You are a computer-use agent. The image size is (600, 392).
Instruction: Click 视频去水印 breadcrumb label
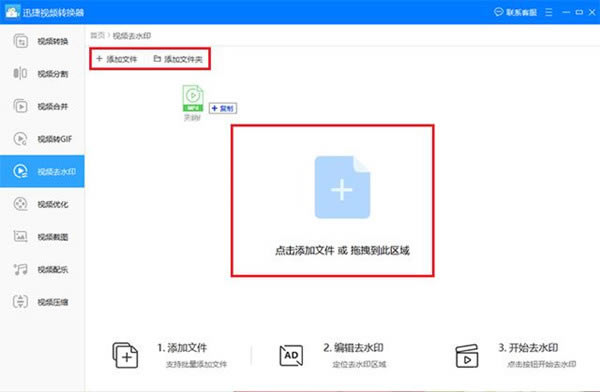(x=131, y=36)
